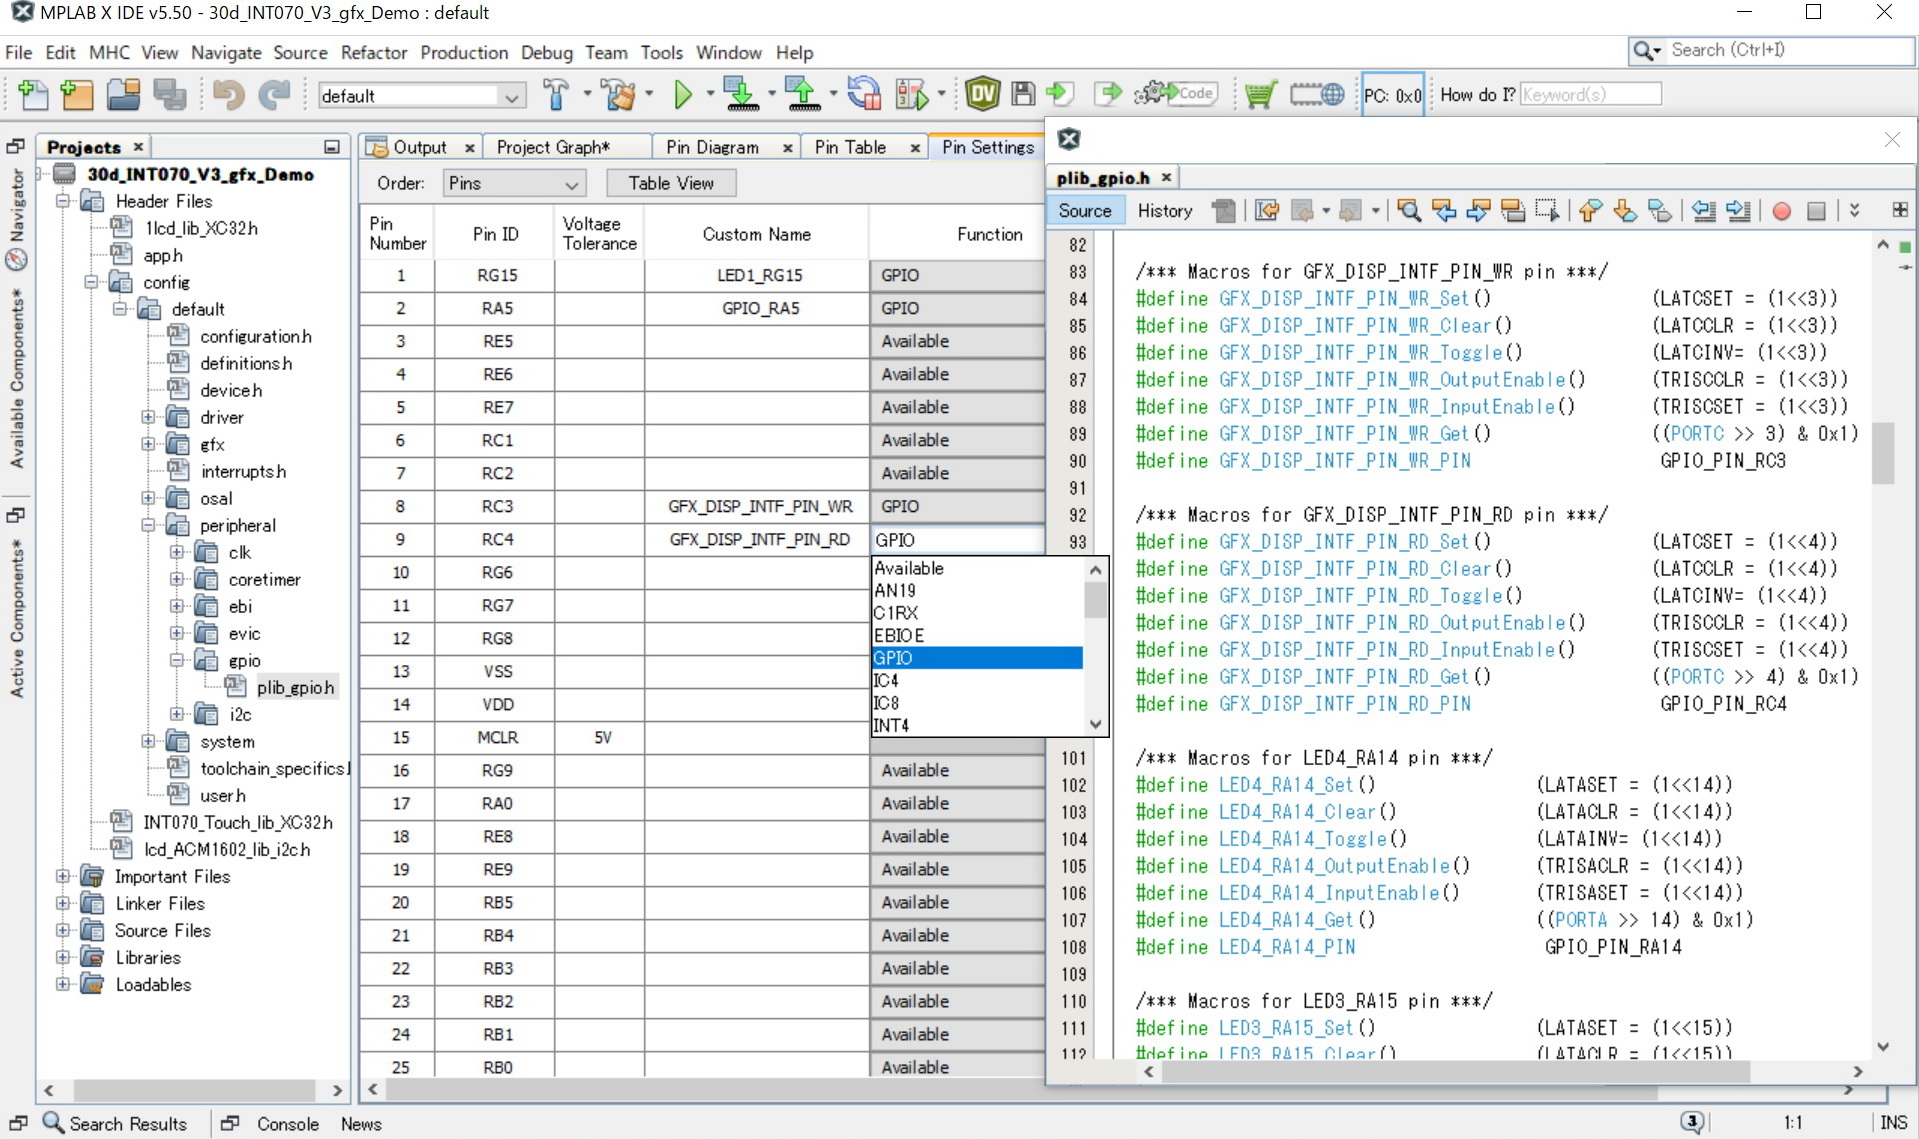Open the Run Project dropdown arrow
The height and width of the screenshot is (1139, 1919).
tap(710, 95)
